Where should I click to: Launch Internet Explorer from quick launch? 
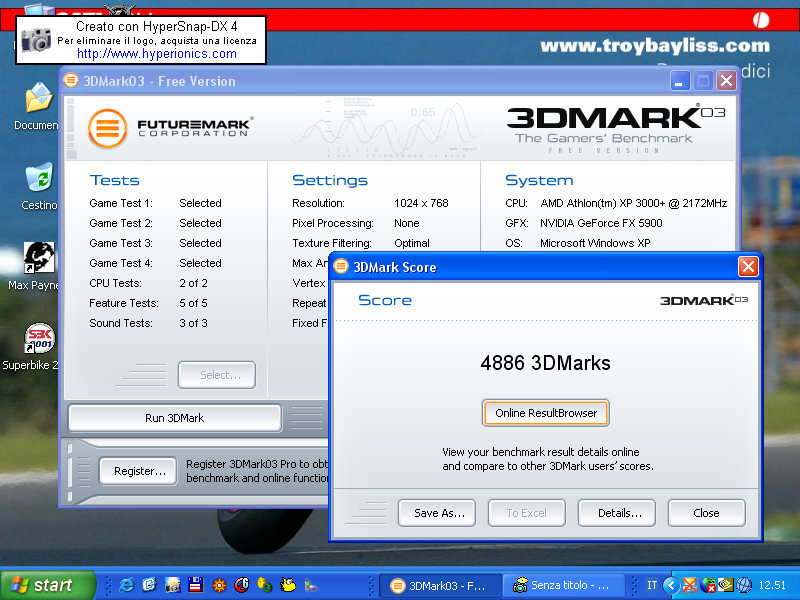click(126, 585)
